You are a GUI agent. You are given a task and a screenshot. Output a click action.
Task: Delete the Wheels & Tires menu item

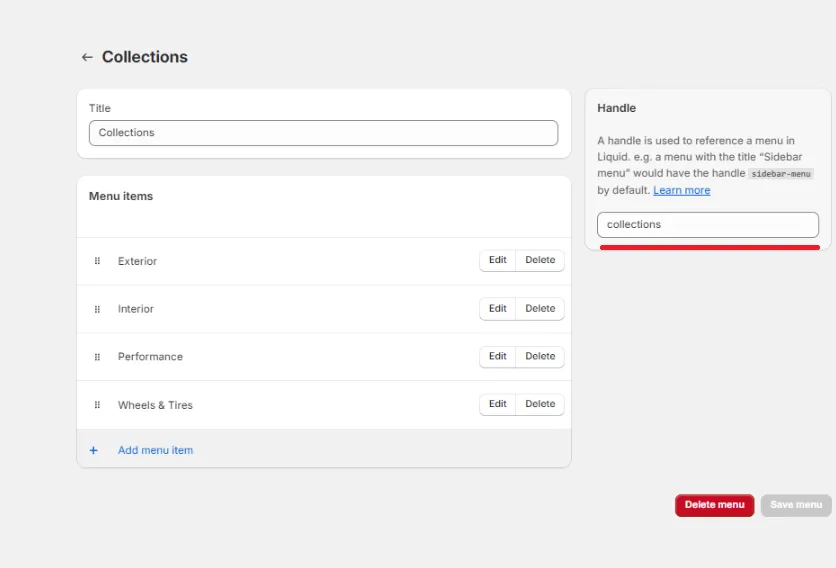540,404
